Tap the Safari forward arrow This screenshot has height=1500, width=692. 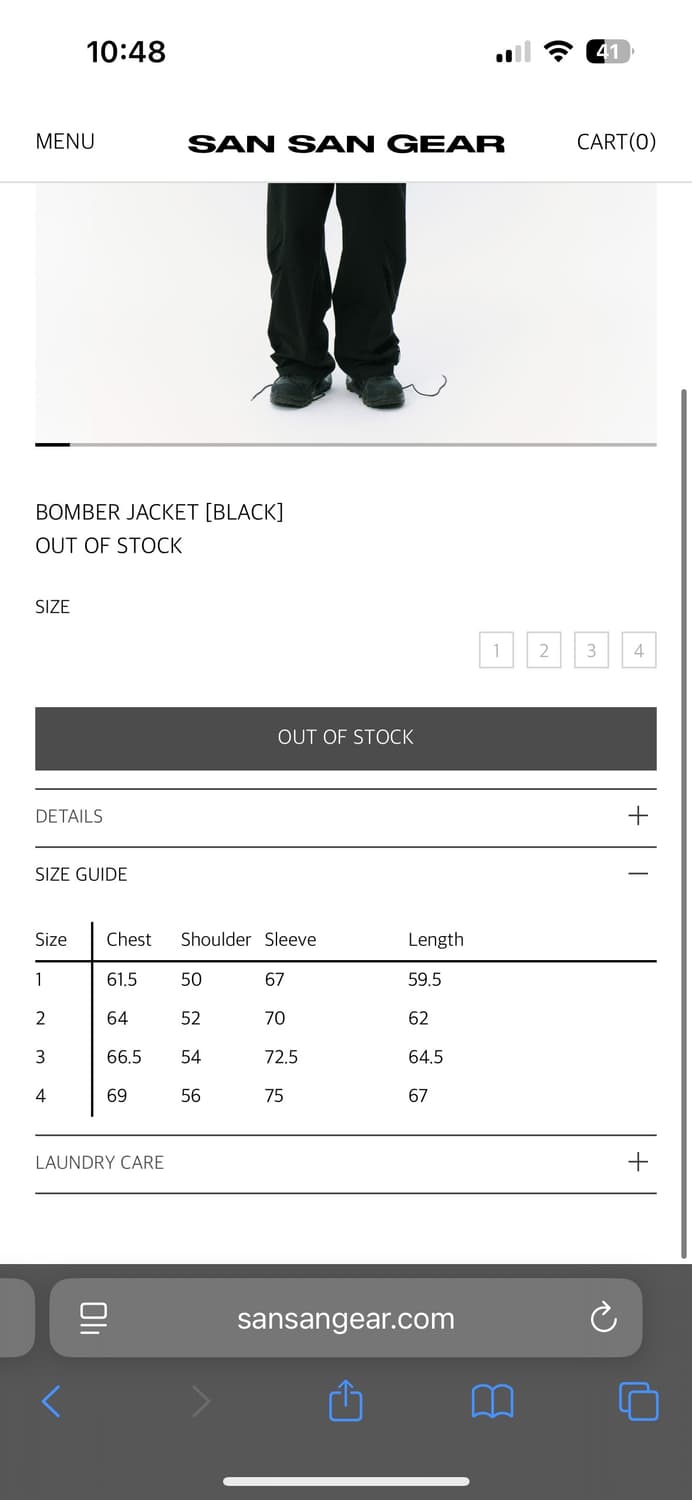point(201,1401)
